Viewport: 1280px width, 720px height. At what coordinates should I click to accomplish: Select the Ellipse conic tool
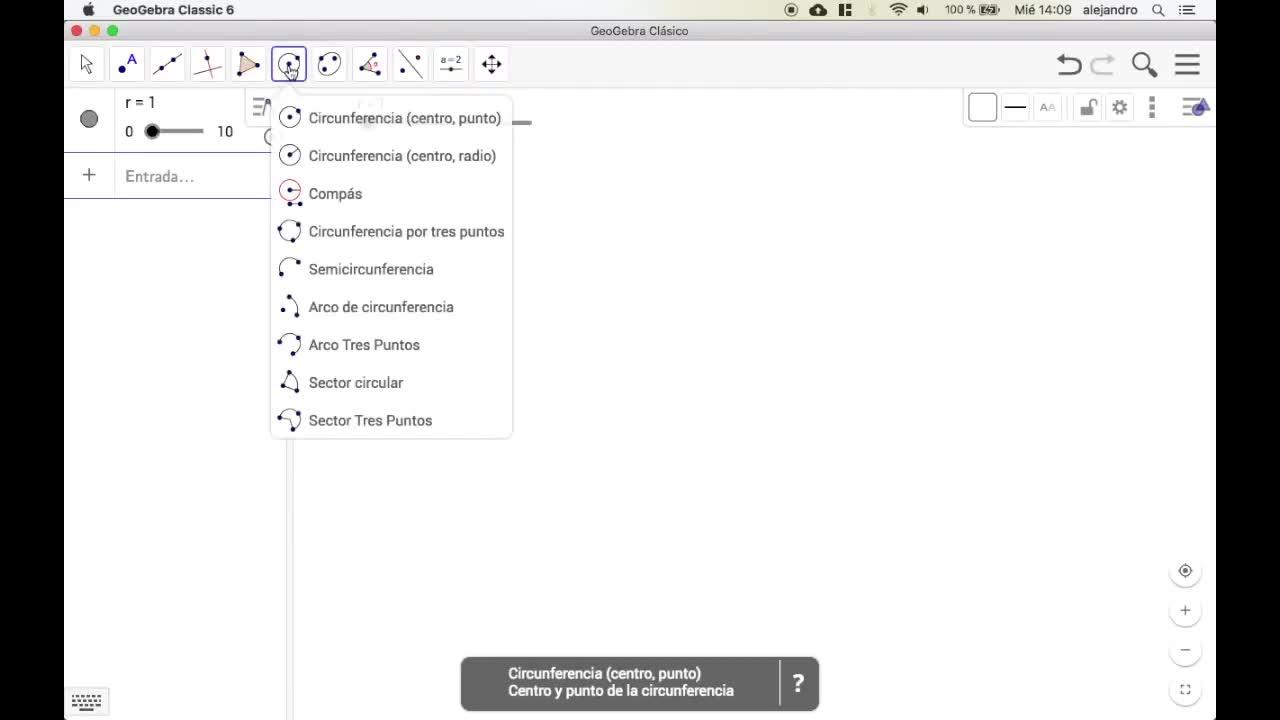coord(329,64)
